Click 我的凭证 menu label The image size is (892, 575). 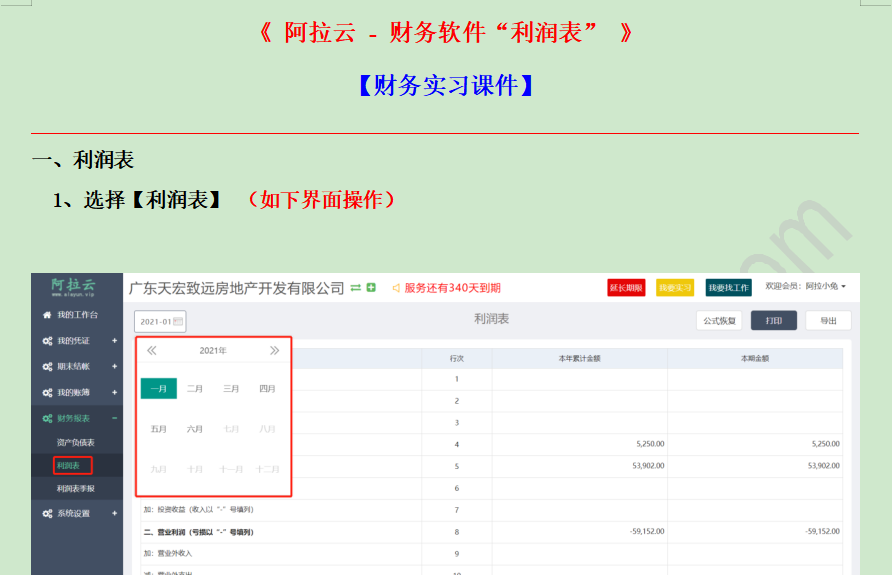(73, 341)
